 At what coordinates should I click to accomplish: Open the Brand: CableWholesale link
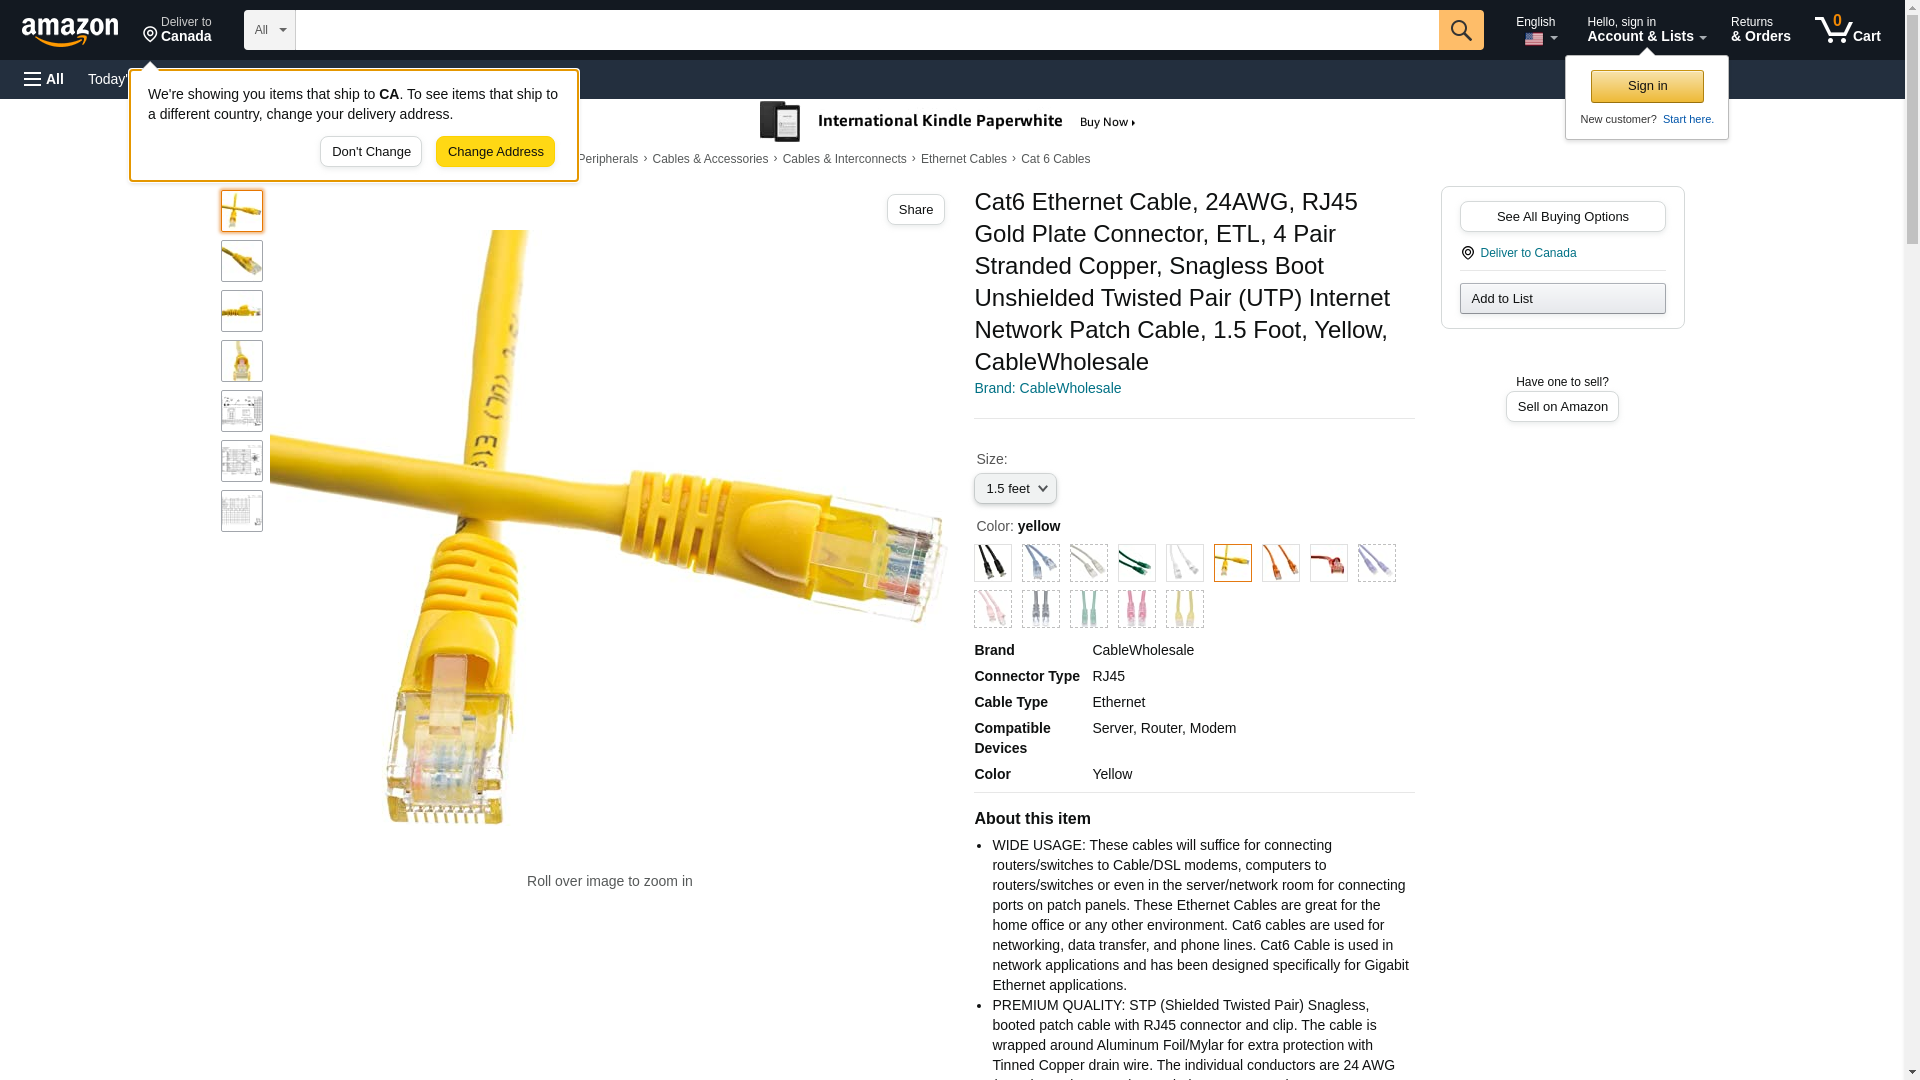pyautogui.click(x=1047, y=388)
